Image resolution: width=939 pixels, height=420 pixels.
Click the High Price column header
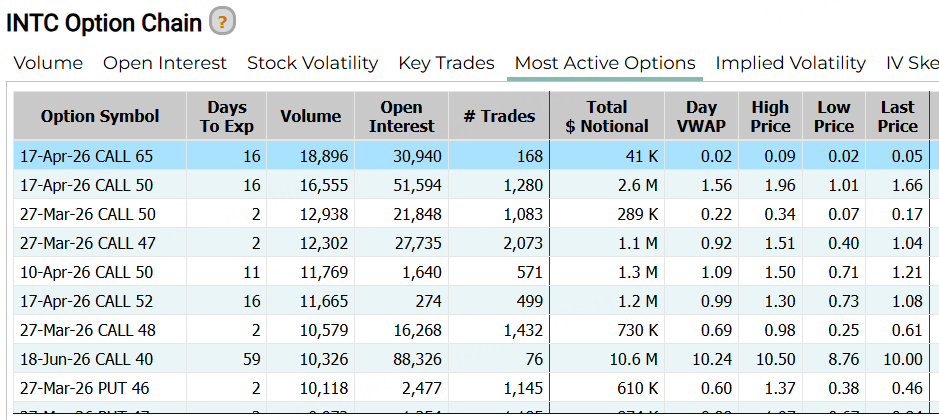click(770, 116)
